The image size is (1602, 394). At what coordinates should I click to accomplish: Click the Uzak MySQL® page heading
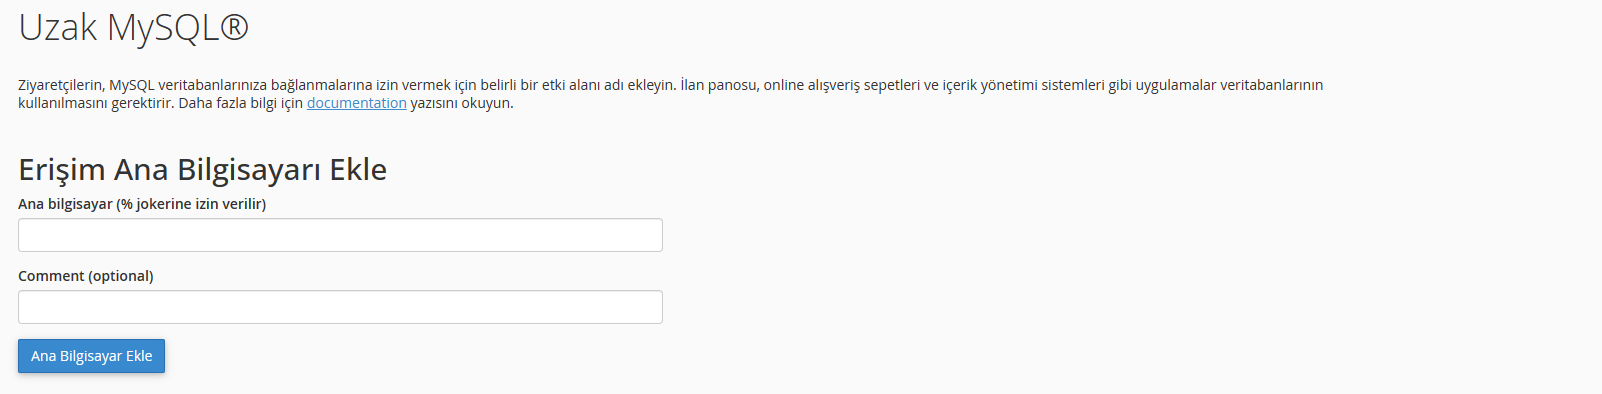click(x=133, y=27)
